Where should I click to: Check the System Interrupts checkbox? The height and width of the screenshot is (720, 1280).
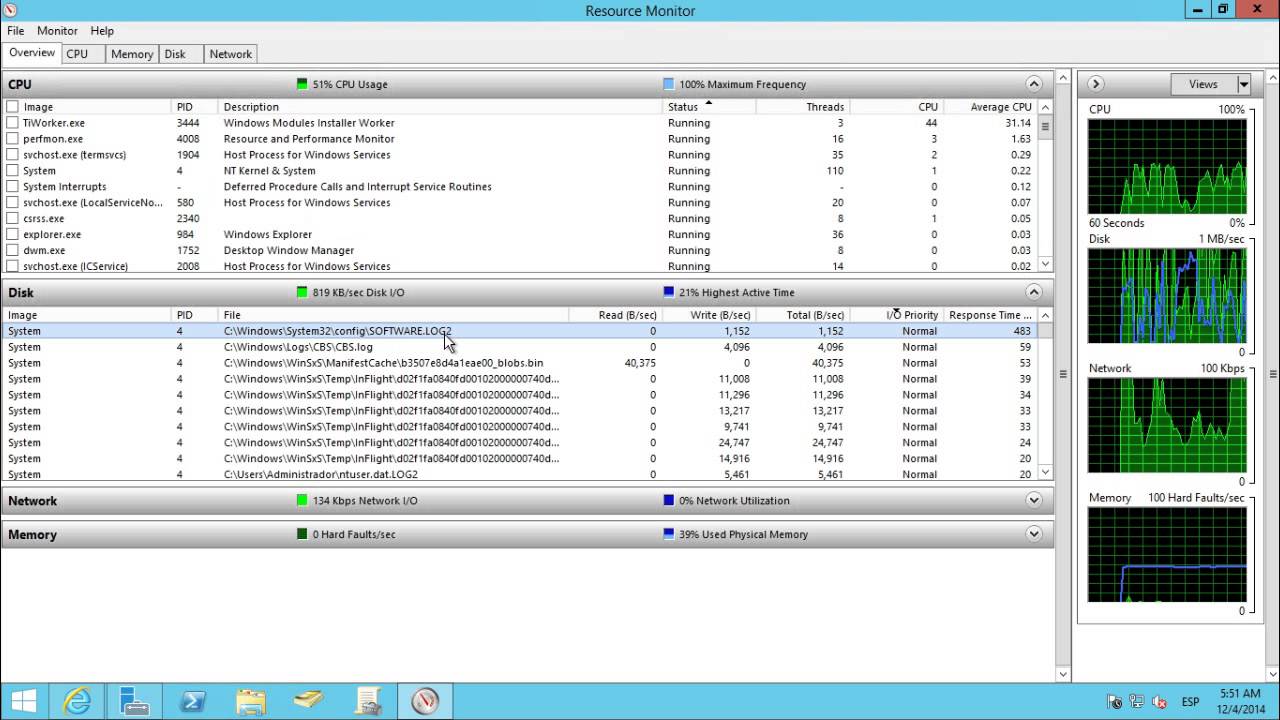point(12,187)
